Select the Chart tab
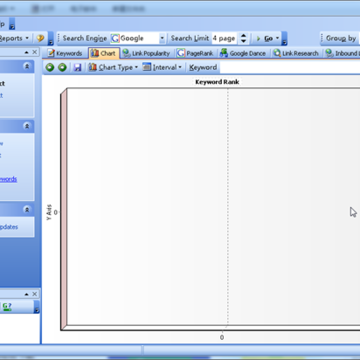 pyautogui.click(x=103, y=53)
